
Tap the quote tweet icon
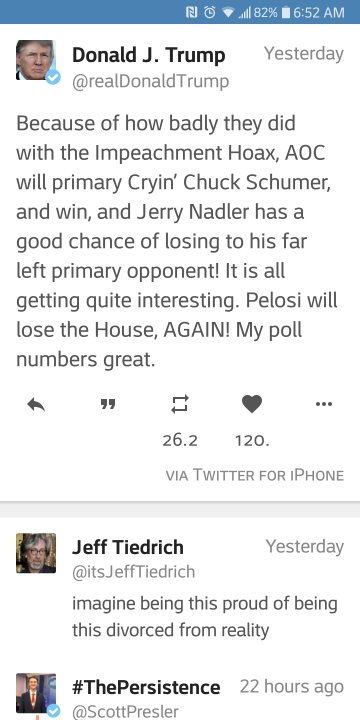(108, 405)
